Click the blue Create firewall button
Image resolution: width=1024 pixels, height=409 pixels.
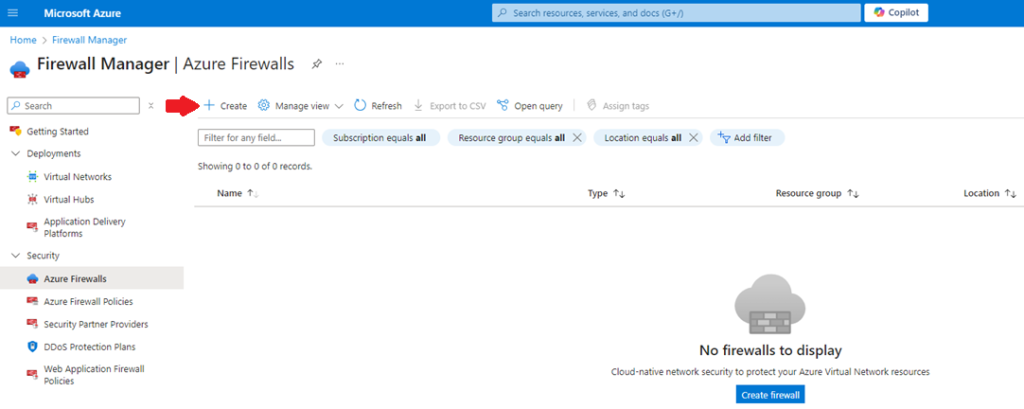[771, 395]
